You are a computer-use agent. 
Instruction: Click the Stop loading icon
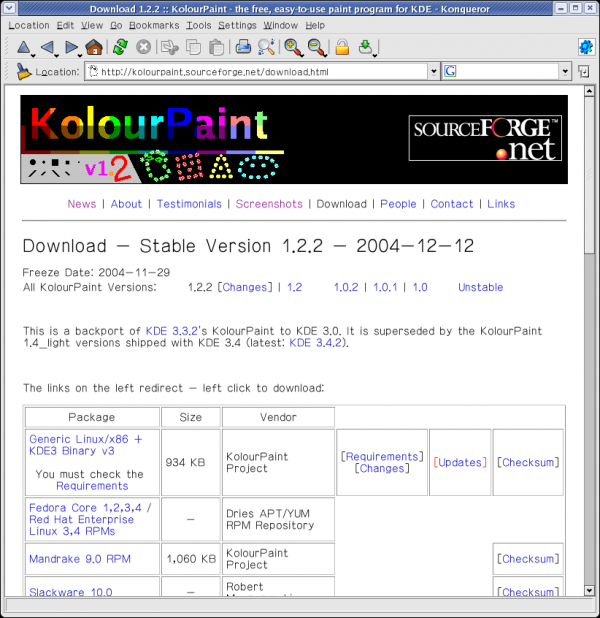click(143, 47)
